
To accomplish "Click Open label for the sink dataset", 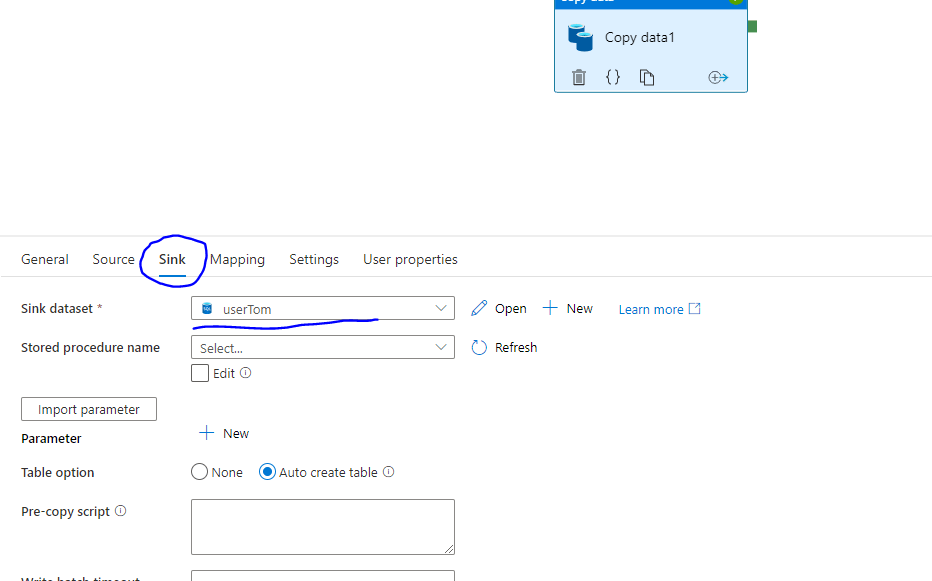I will tap(511, 309).
